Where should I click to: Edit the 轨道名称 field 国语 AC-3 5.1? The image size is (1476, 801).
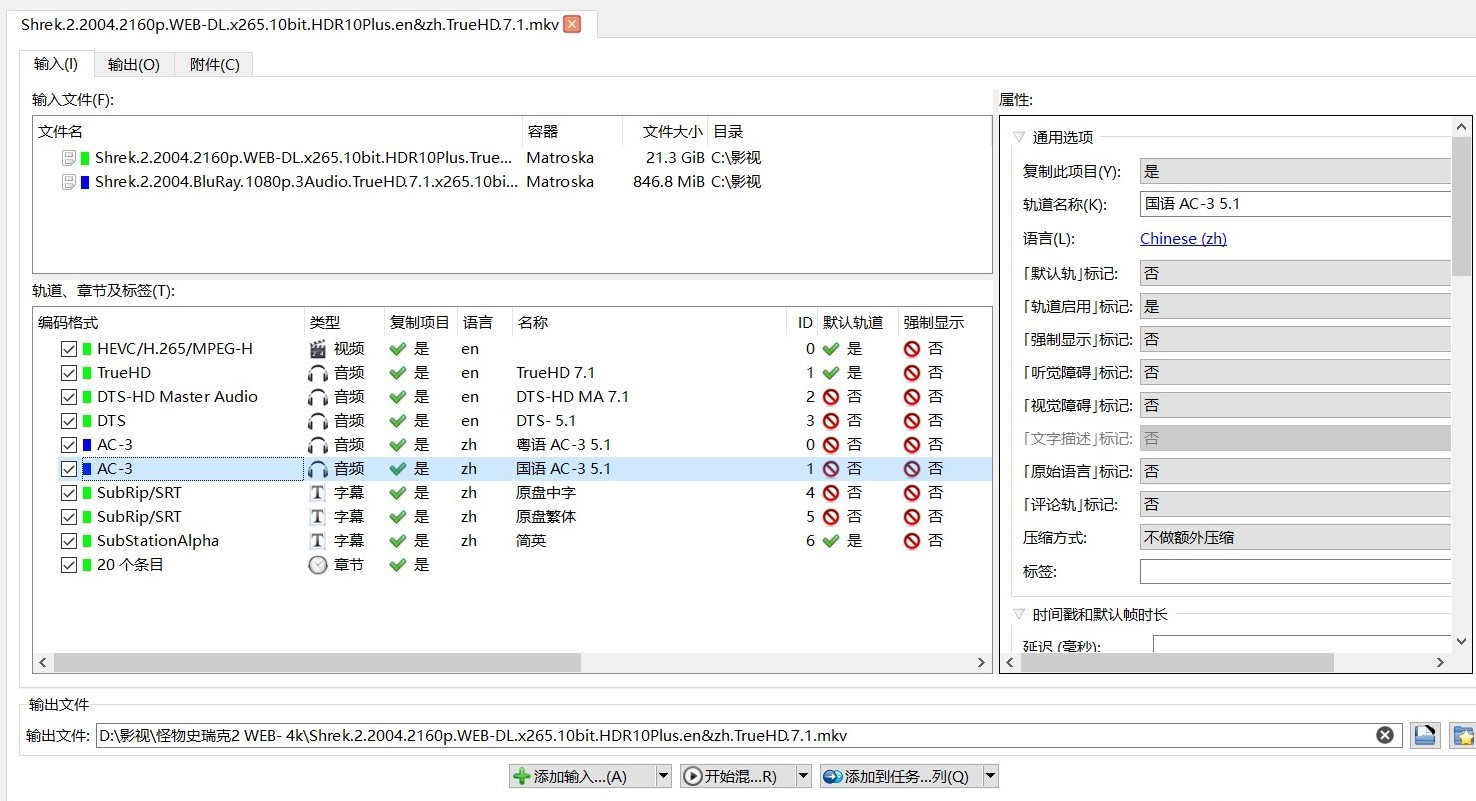(1295, 204)
